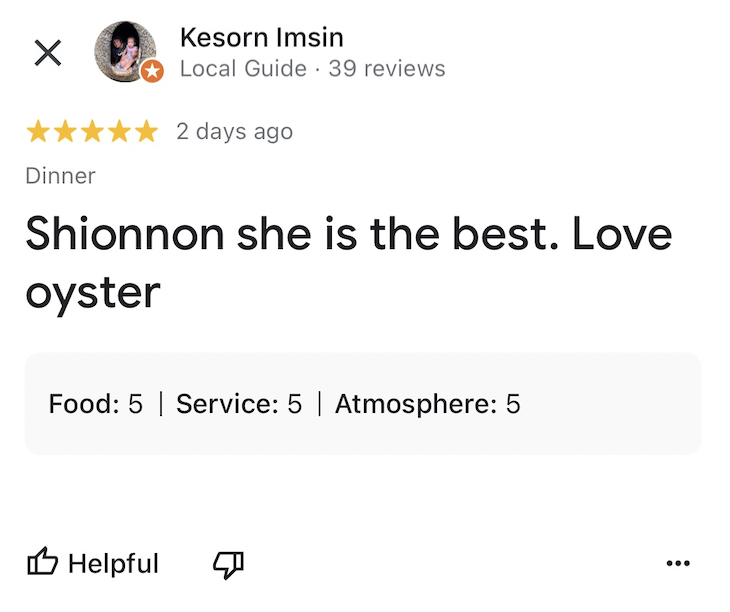This screenshot has width=730, height=612.
Task: Click the Dinner meal type label
Action: pyautogui.click(x=60, y=176)
